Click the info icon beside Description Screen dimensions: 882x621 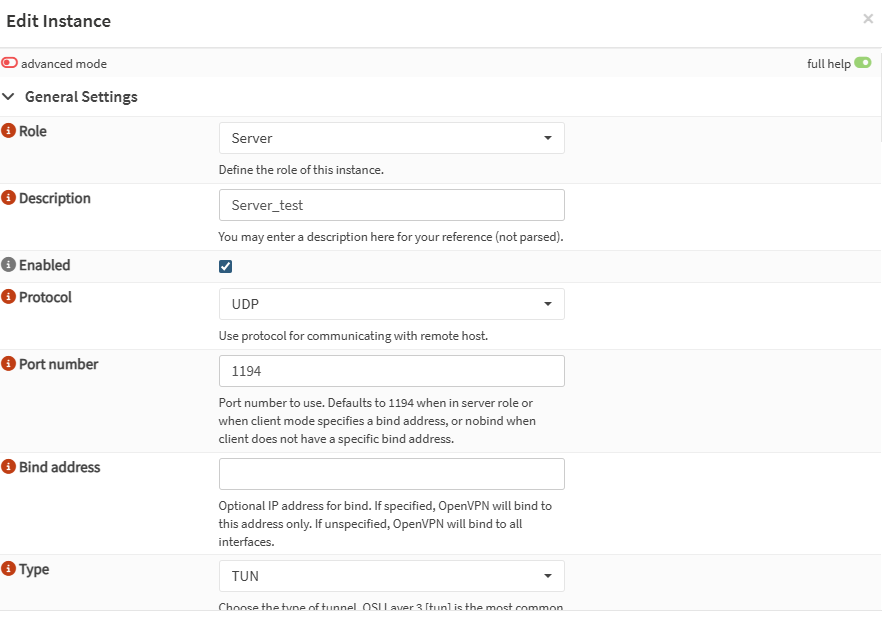9,198
